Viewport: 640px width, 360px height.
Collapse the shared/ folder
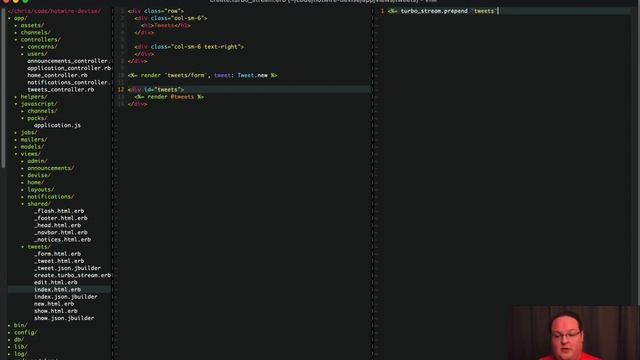click(x=38, y=204)
